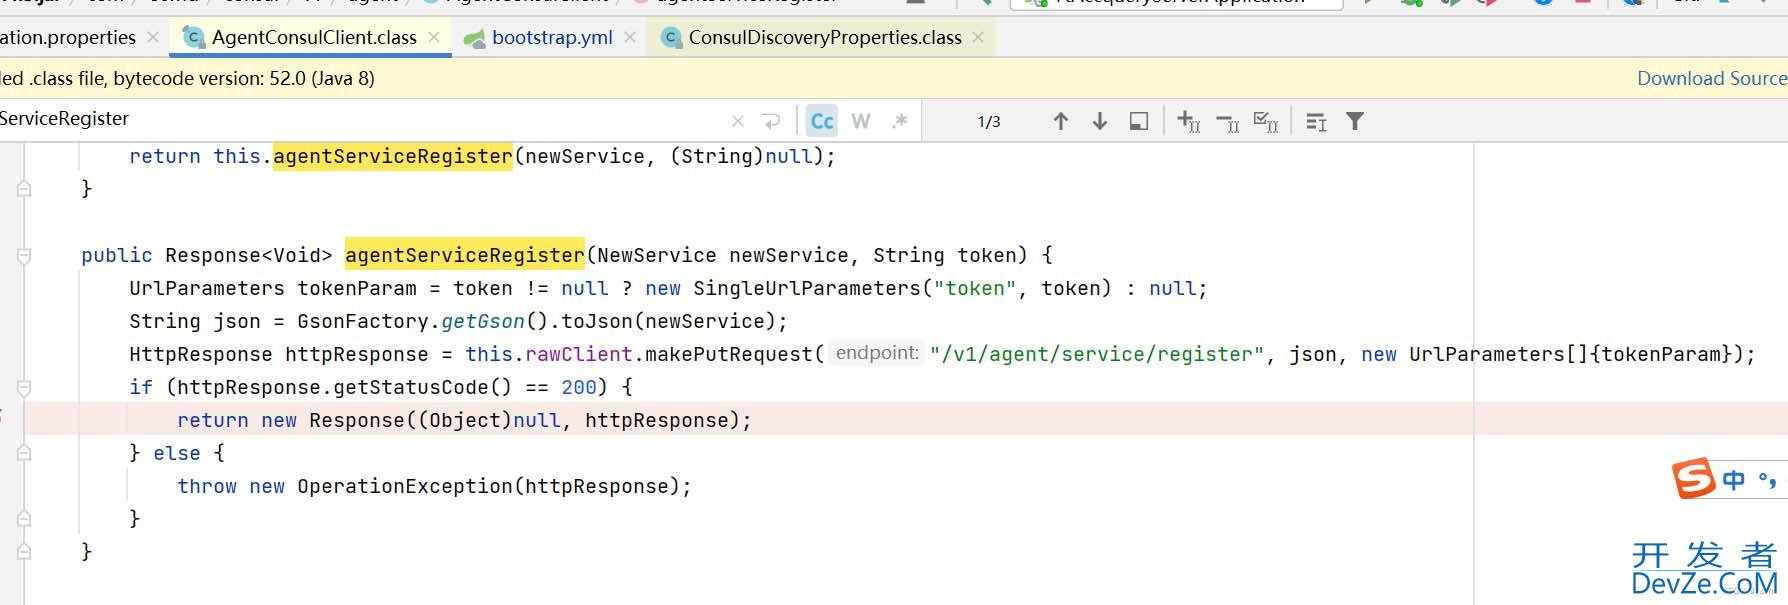
Task: Click the Sogou input method S icon
Action: [1693, 479]
